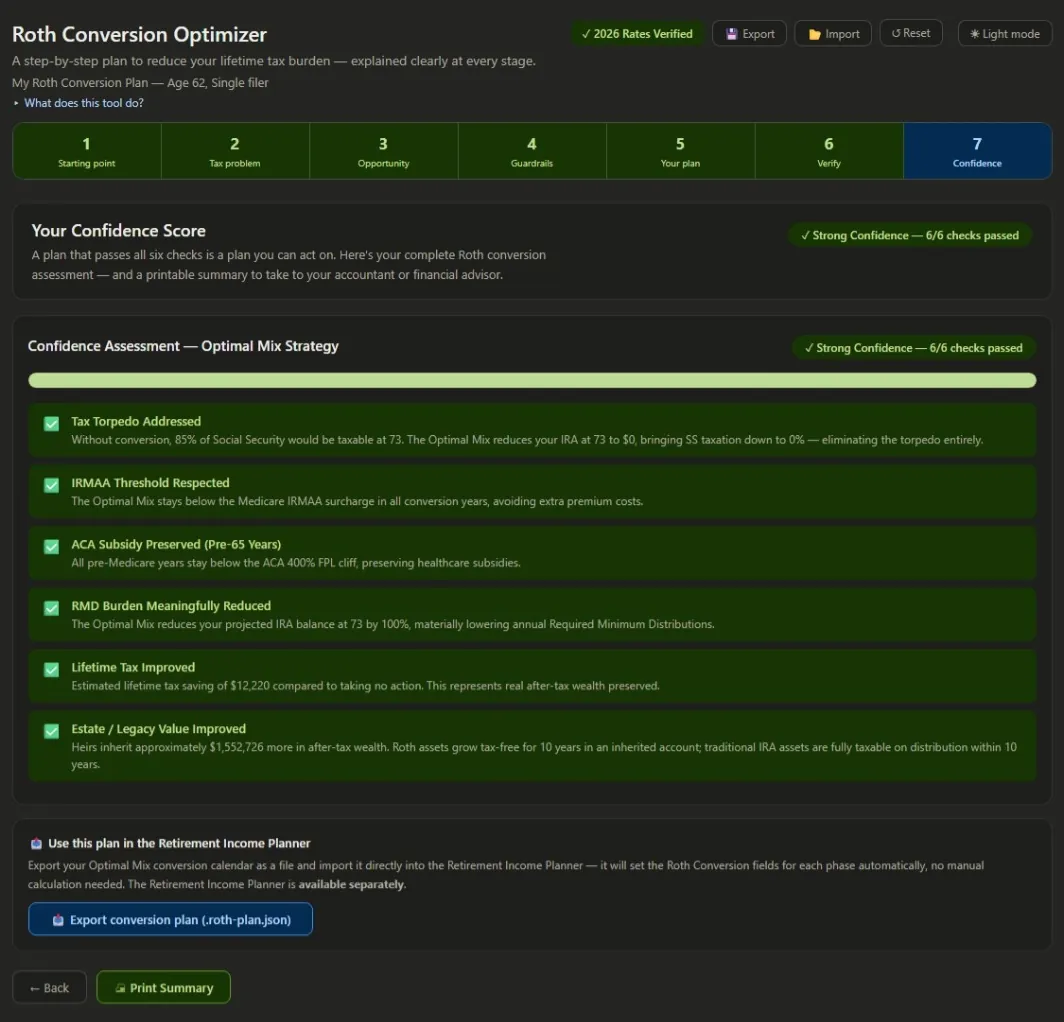Click the Reset circular arrow icon
The height and width of the screenshot is (1022, 1064).
(896, 33)
